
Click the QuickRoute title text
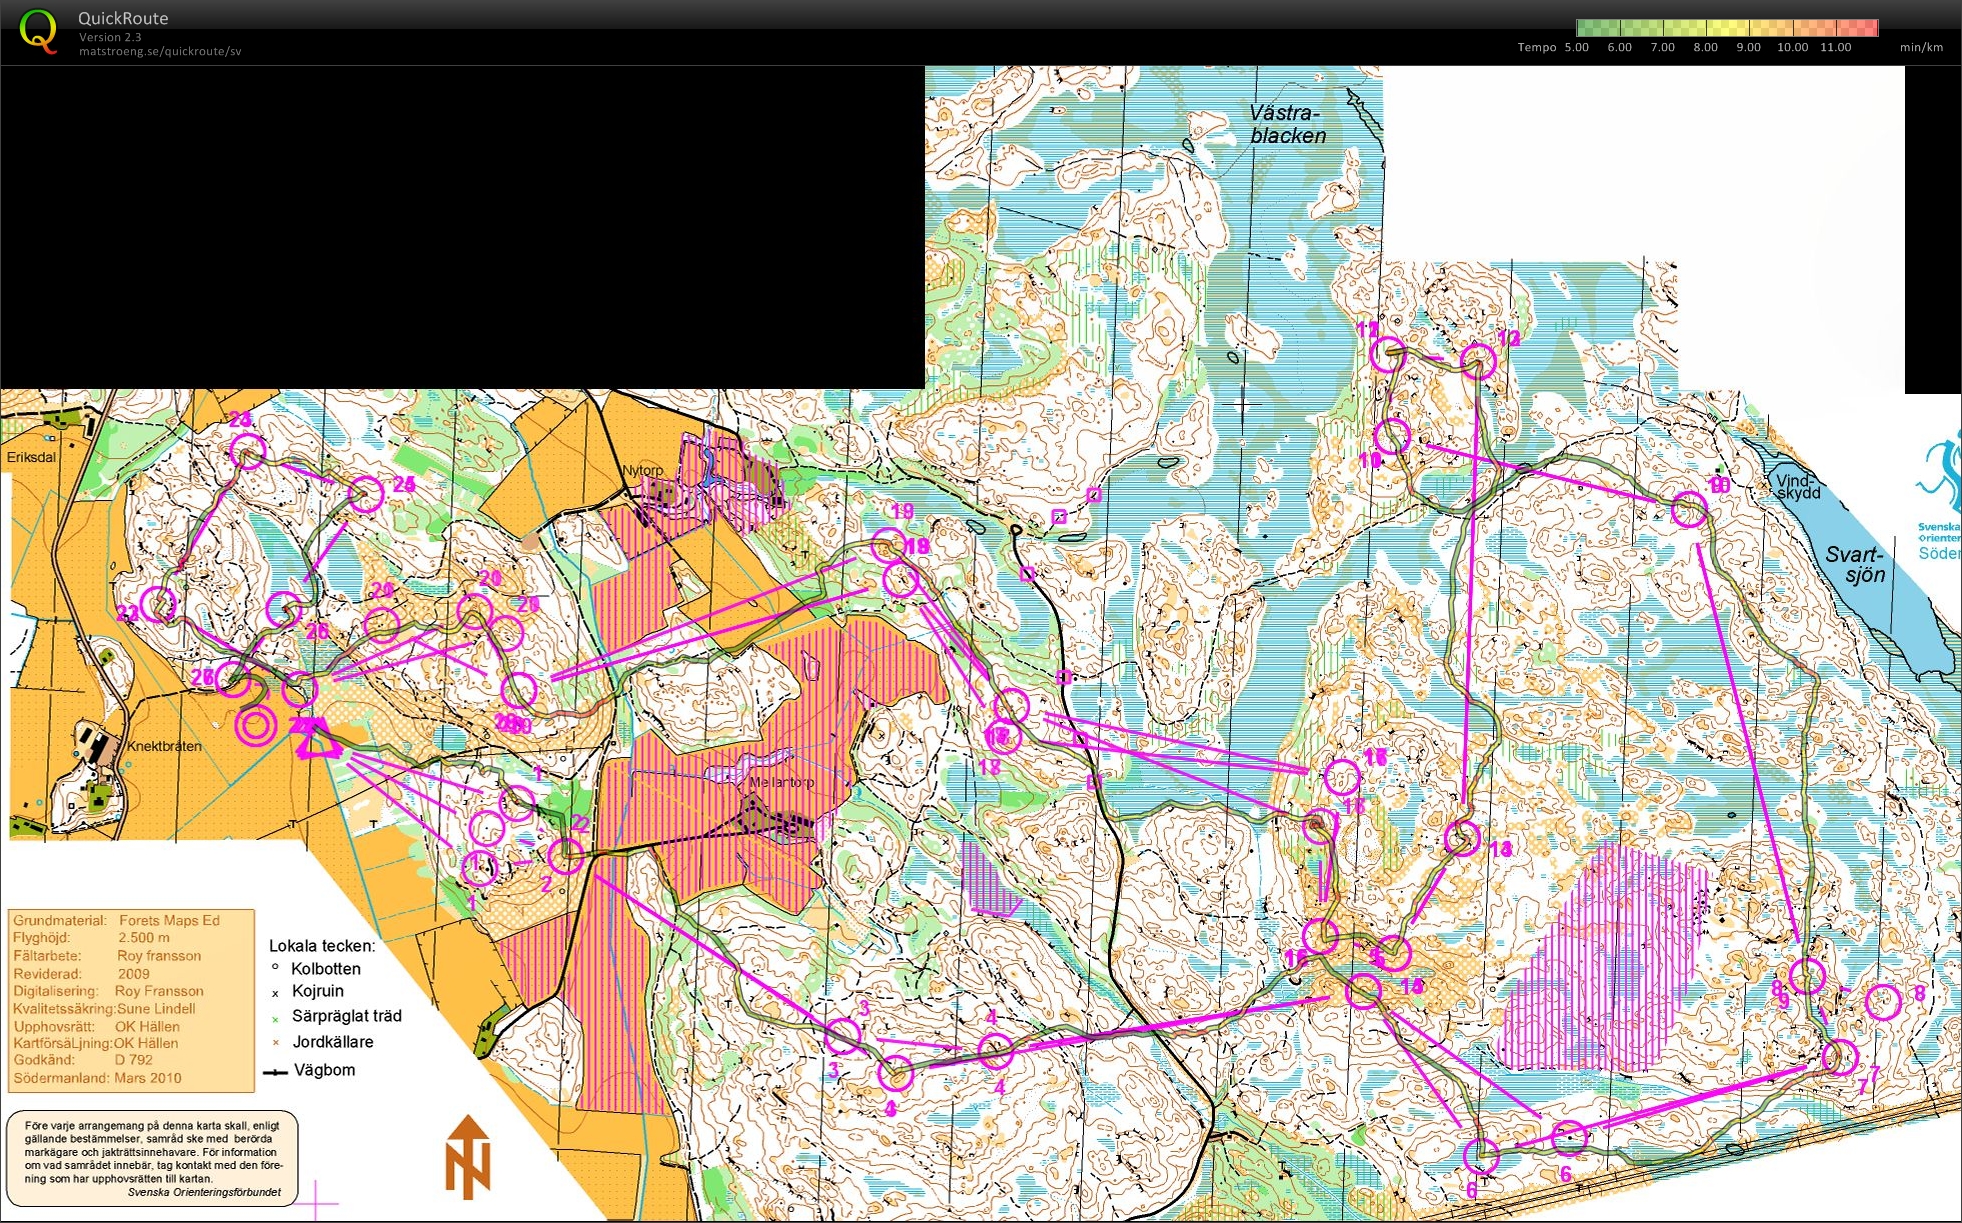click(123, 18)
